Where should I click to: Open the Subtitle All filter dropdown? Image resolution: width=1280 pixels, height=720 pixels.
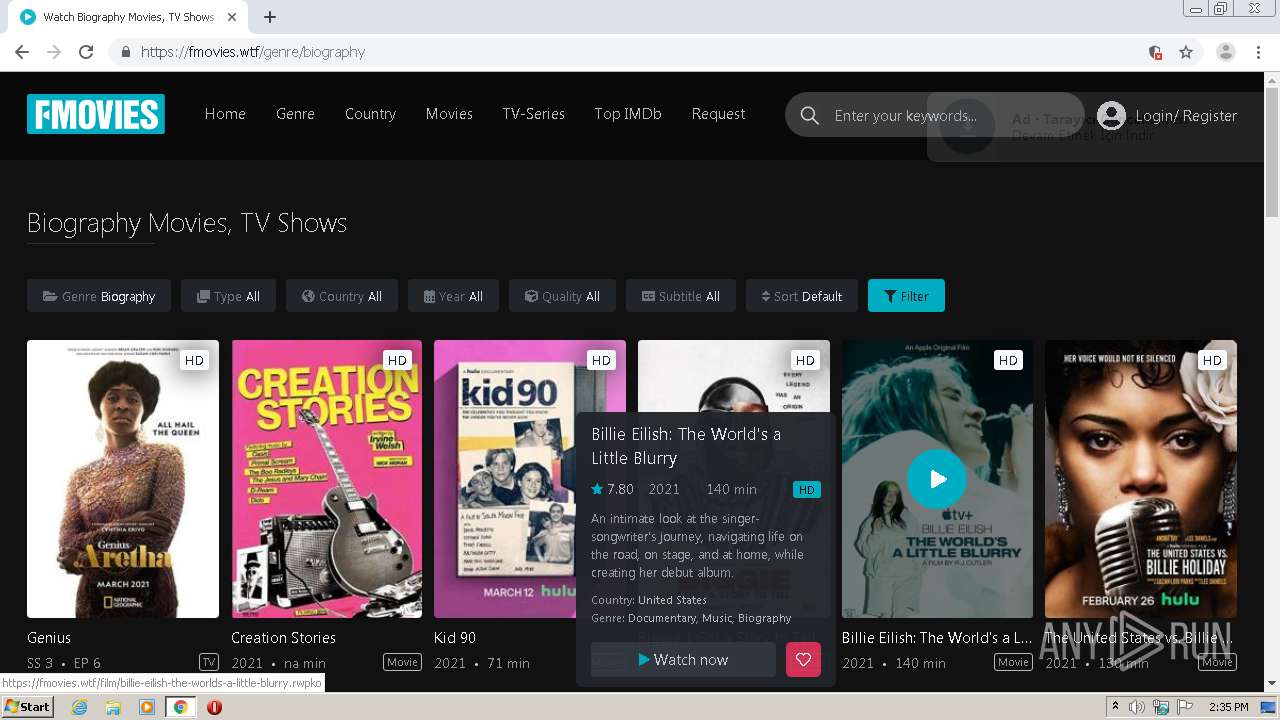(680, 296)
